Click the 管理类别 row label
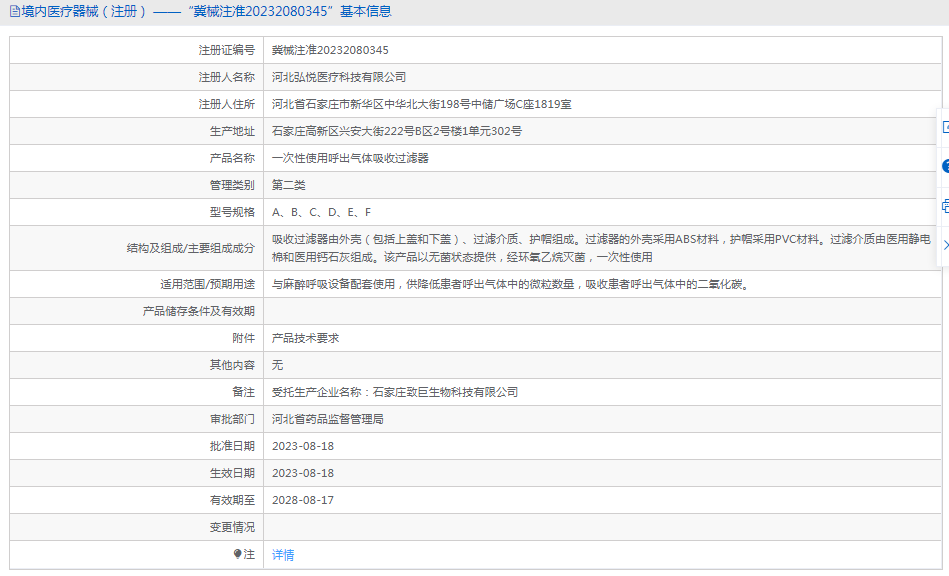This screenshot has width=949, height=576. click(x=232, y=185)
